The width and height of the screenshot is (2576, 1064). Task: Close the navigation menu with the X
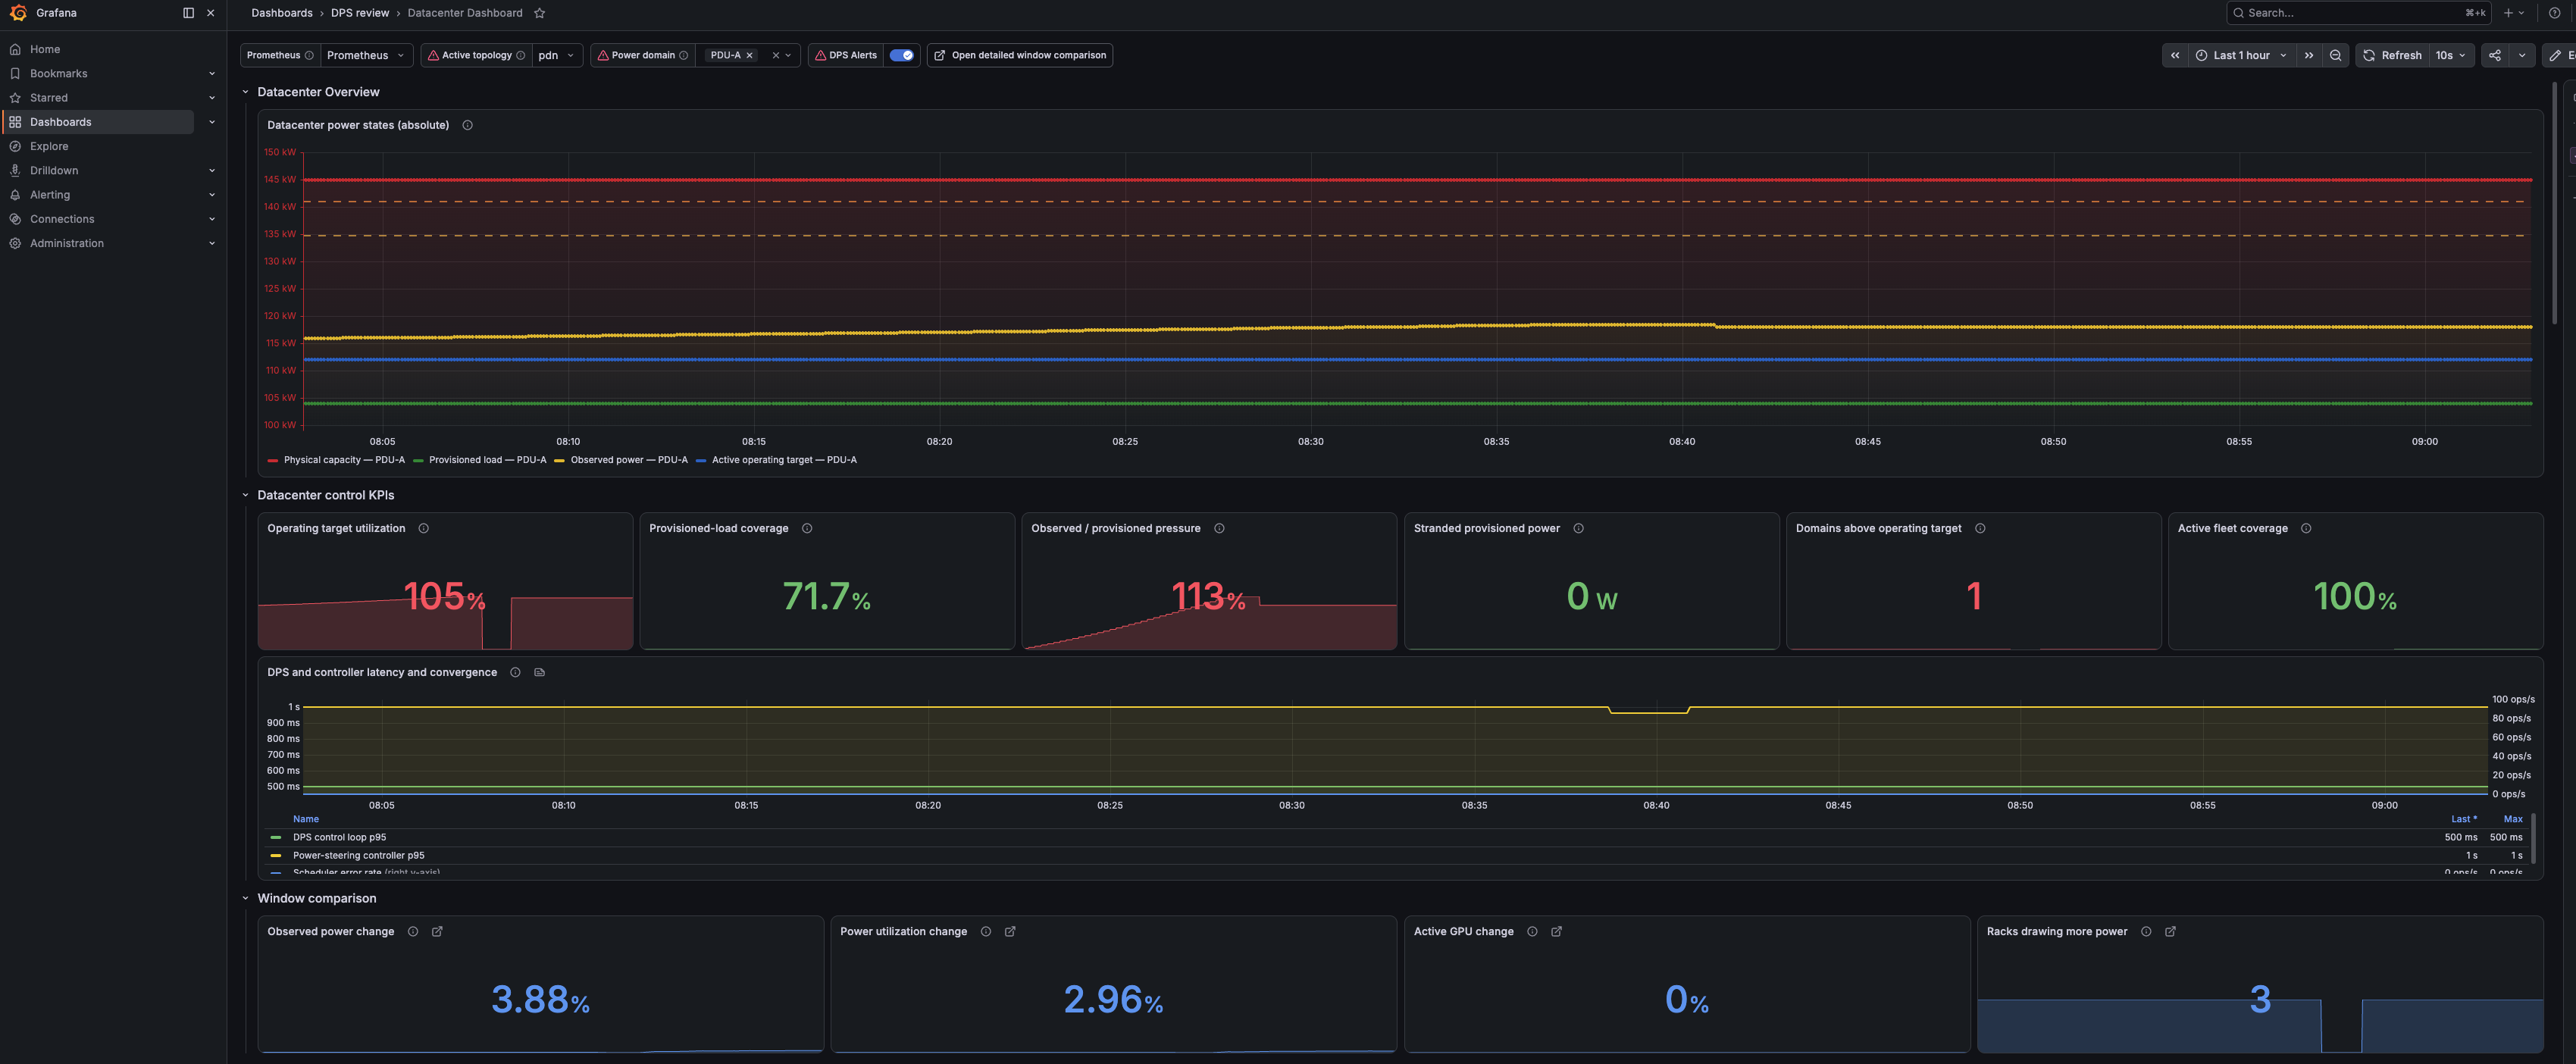click(x=210, y=13)
